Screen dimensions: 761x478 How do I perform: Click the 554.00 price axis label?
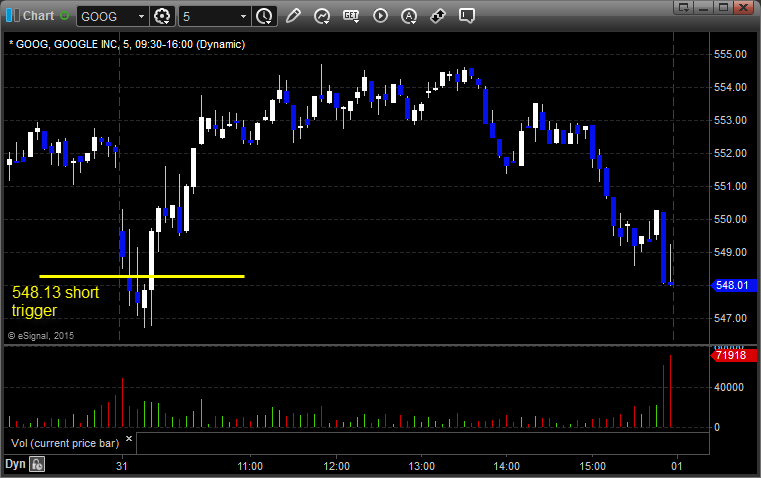point(730,87)
